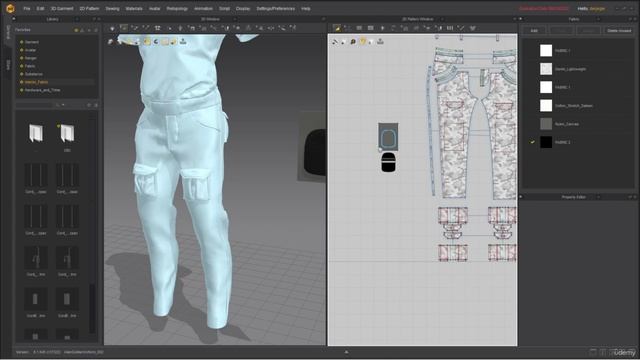The height and width of the screenshot is (360, 640).
Task: Open the Sewing menu
Action: (x=112, y=9)
